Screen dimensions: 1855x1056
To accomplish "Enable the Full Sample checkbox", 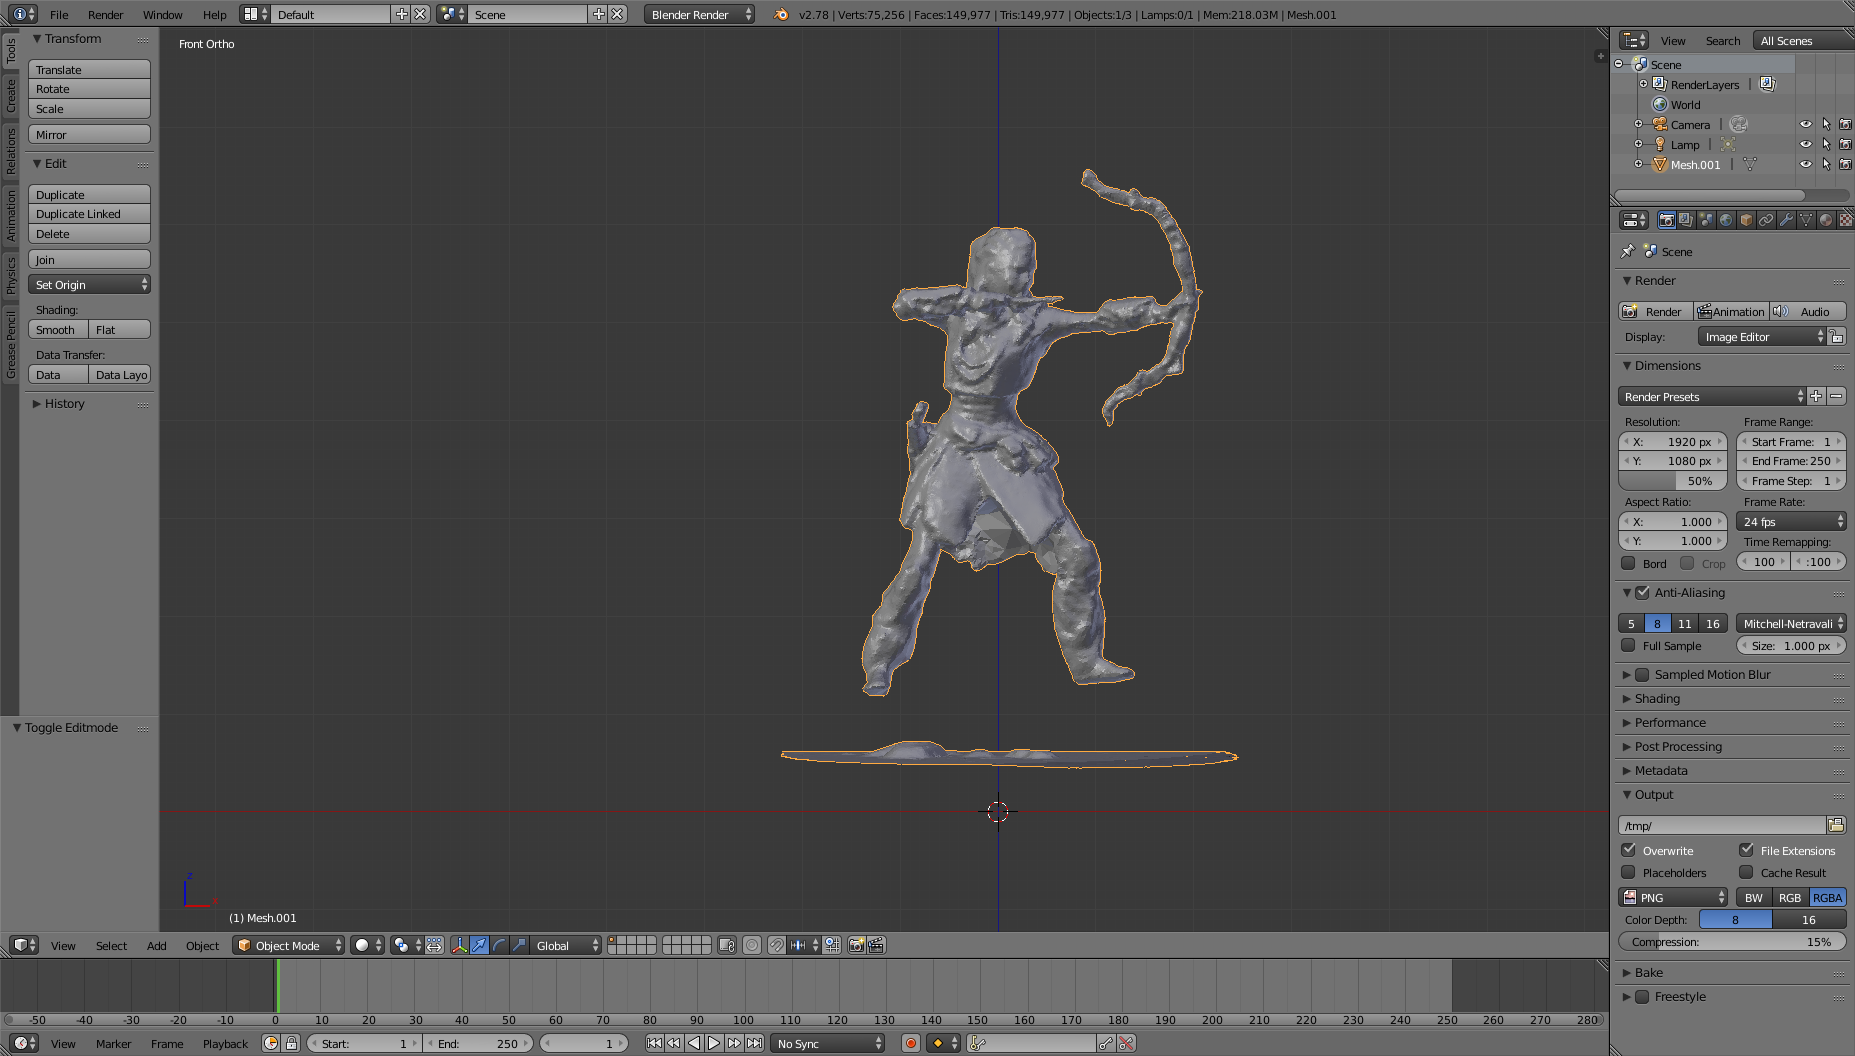I will 1628,645.
